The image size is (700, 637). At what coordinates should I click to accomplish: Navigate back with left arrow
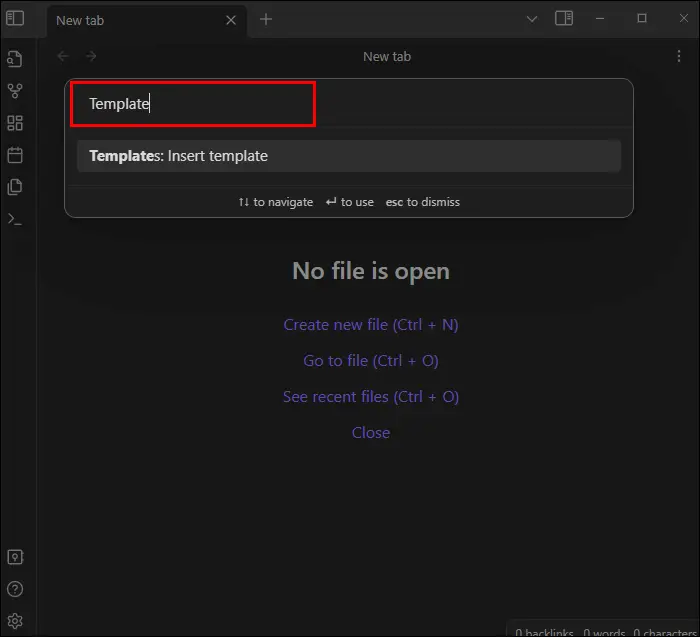pyautogui.click(x=63, y=56)
